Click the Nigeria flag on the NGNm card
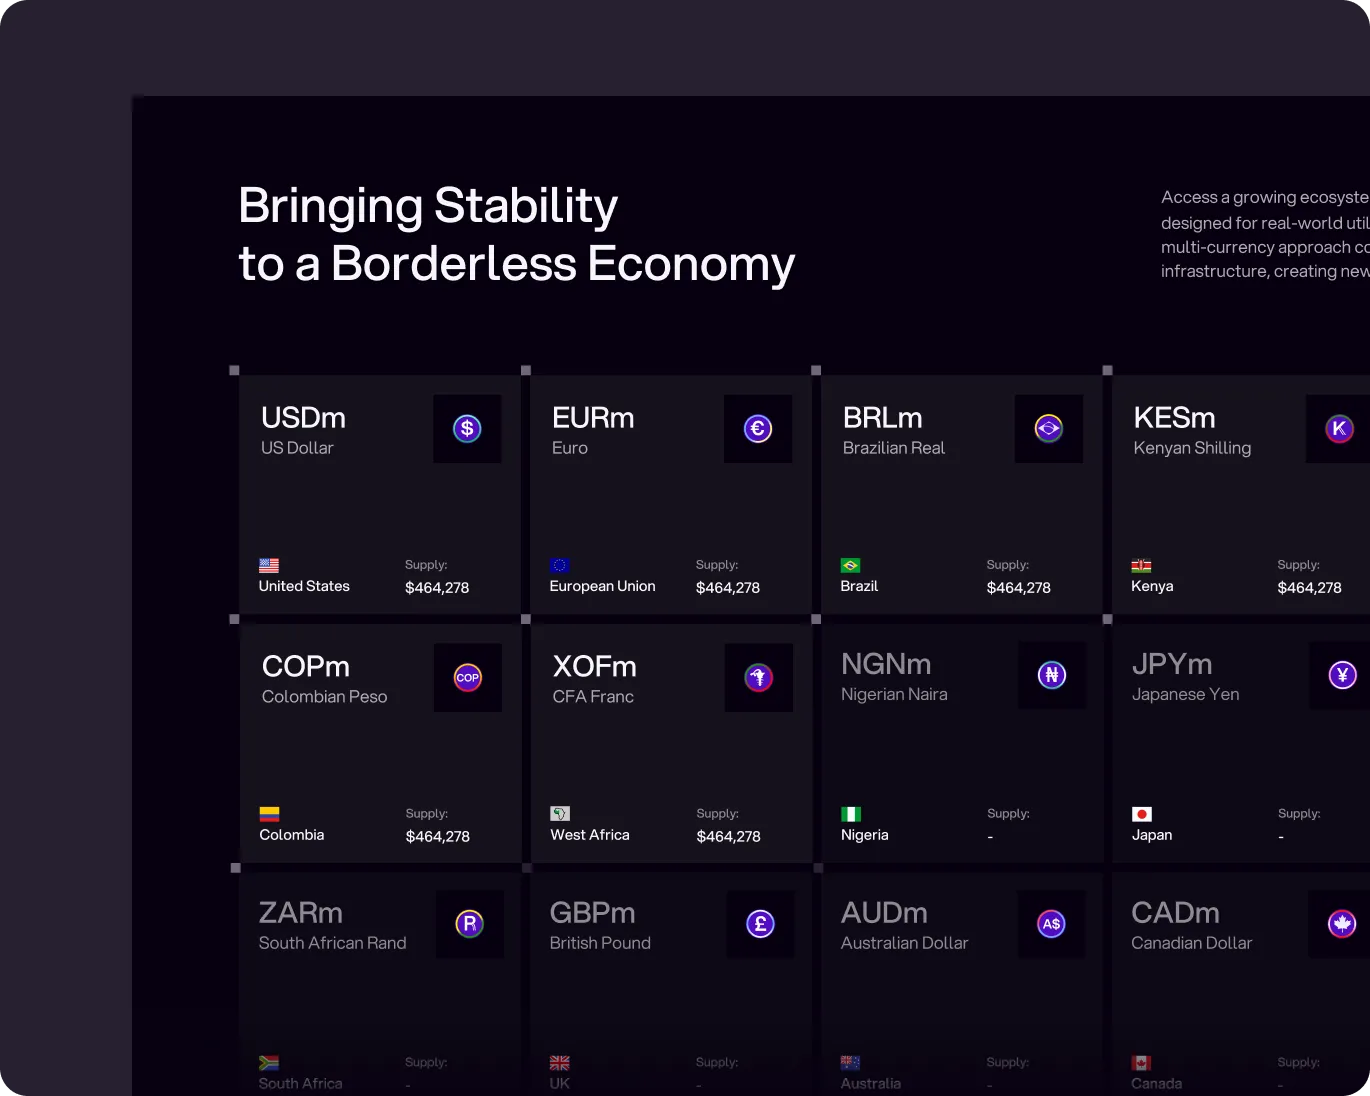 click(x=850, y=813)
